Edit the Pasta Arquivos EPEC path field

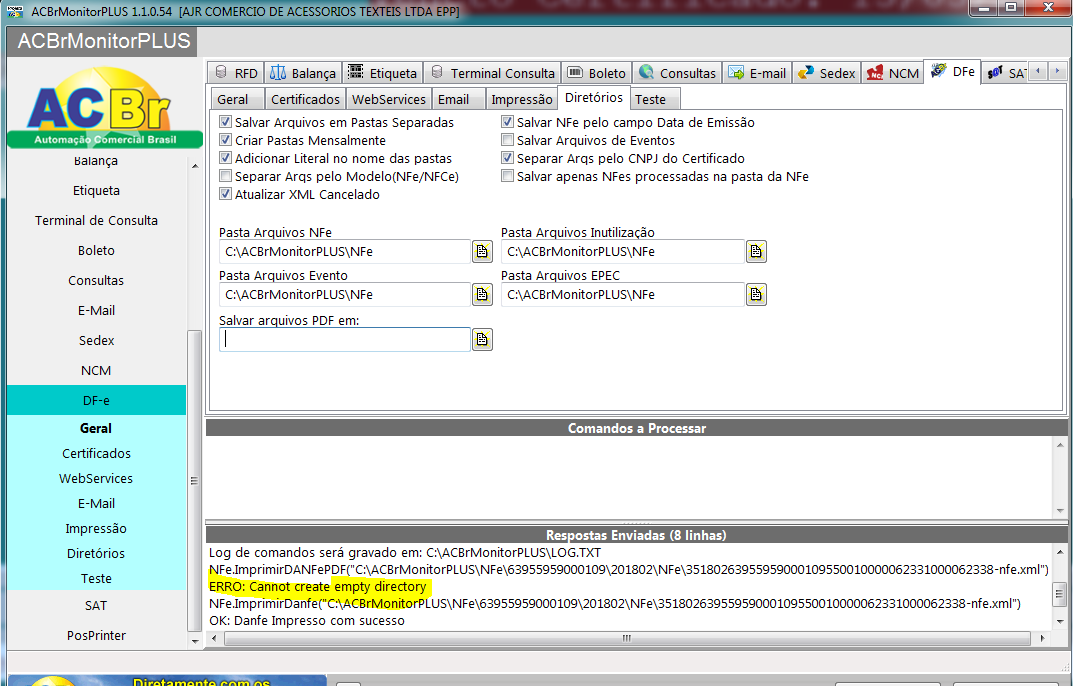click(623, 294)
